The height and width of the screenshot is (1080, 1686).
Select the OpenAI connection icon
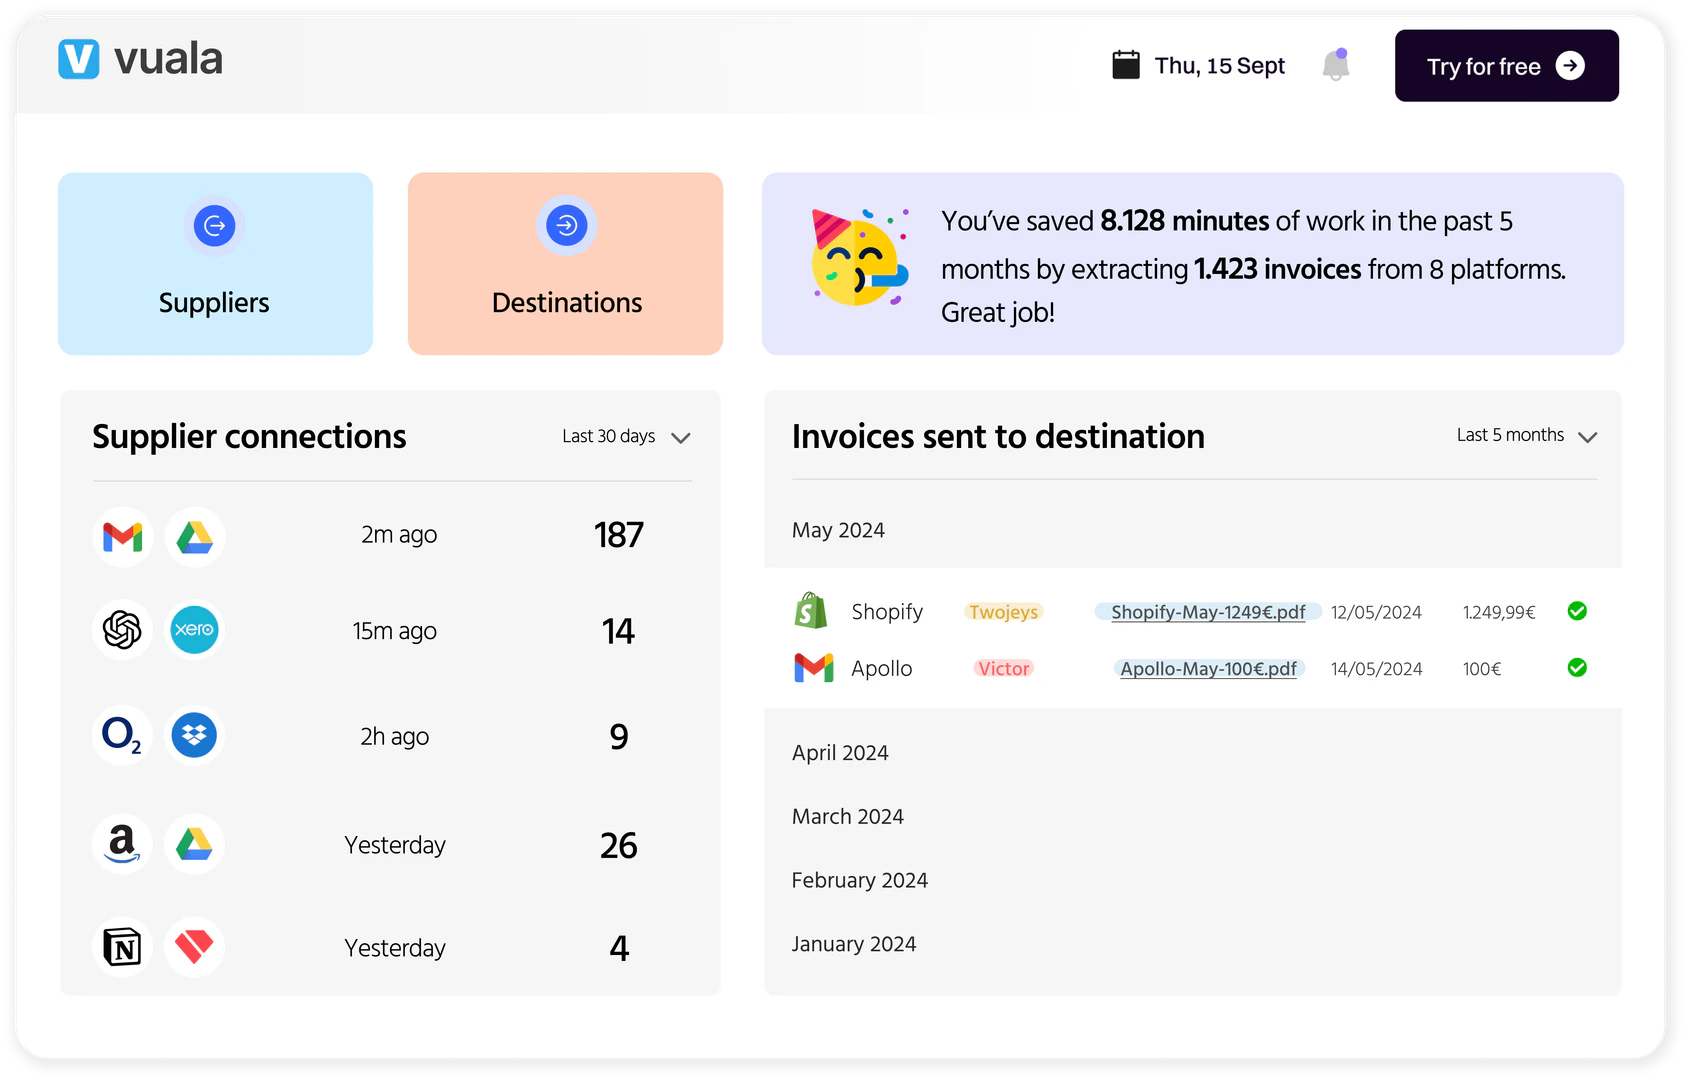point(121,630)
